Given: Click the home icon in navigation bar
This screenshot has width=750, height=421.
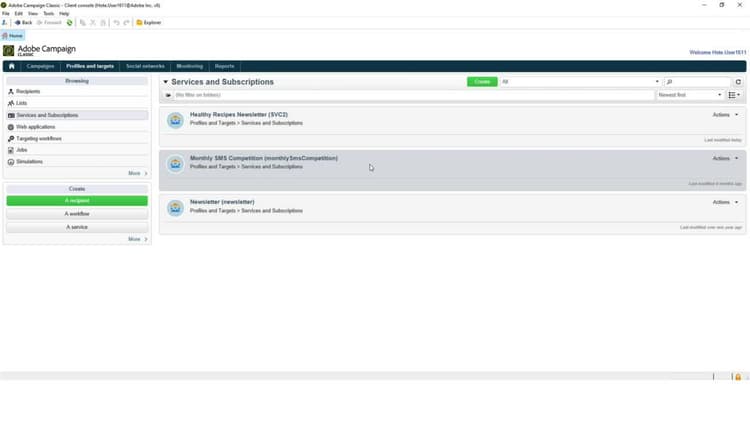Looking at the screenshot, I should [x=11, y=66].
